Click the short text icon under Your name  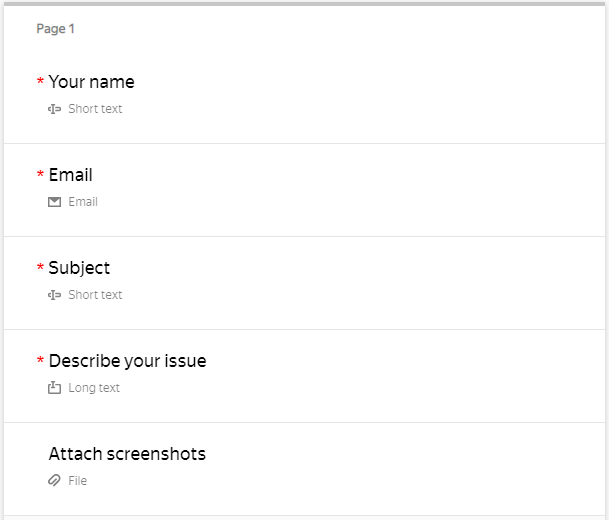(x=55, y=109)
